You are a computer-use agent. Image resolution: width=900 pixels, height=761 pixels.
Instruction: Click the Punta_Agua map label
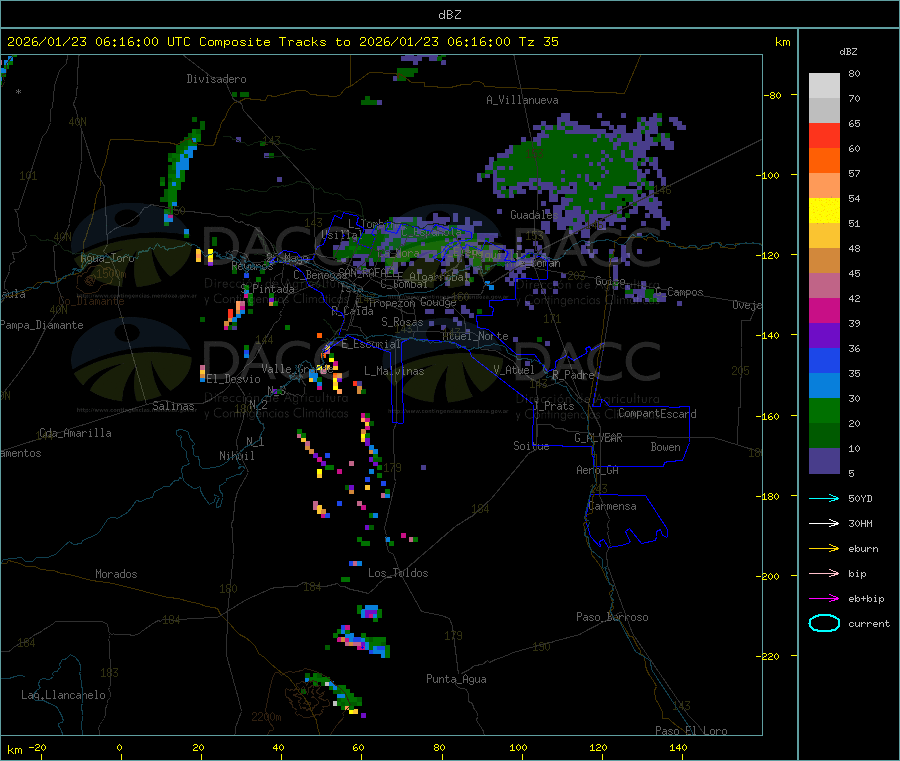456,679
